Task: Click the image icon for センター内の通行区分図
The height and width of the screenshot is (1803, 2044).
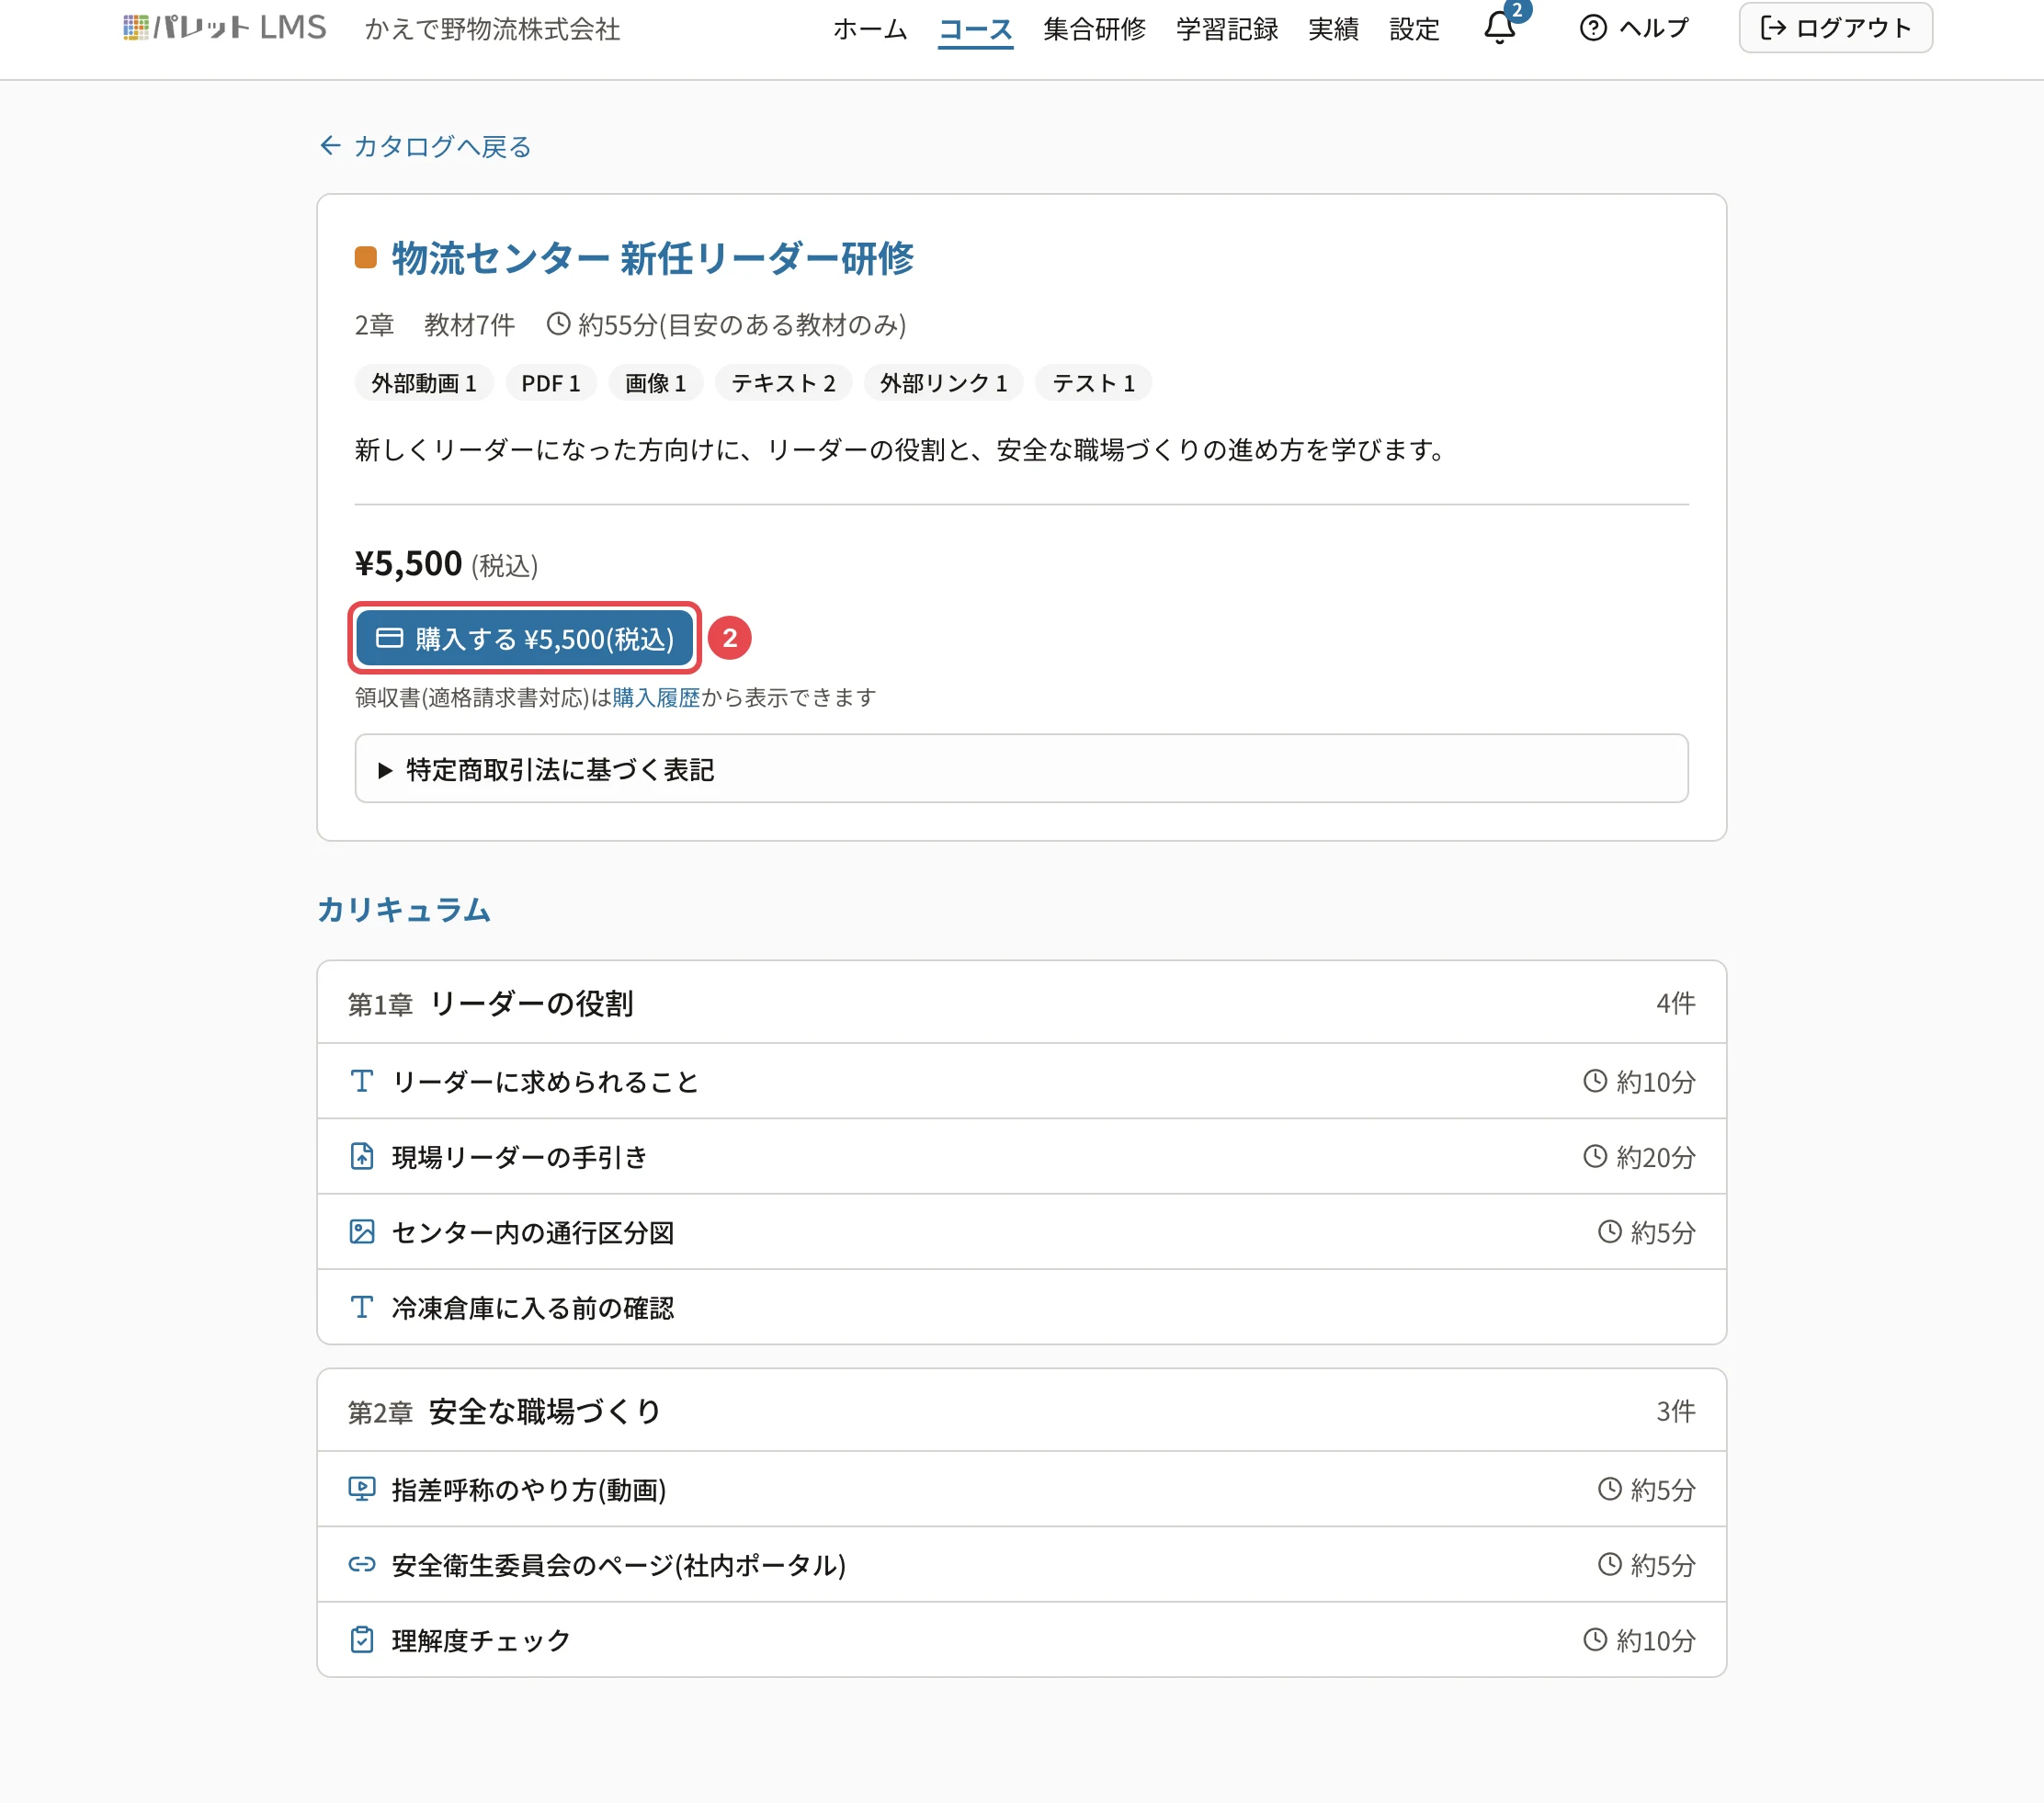Action: click(x=362, y=1231)
